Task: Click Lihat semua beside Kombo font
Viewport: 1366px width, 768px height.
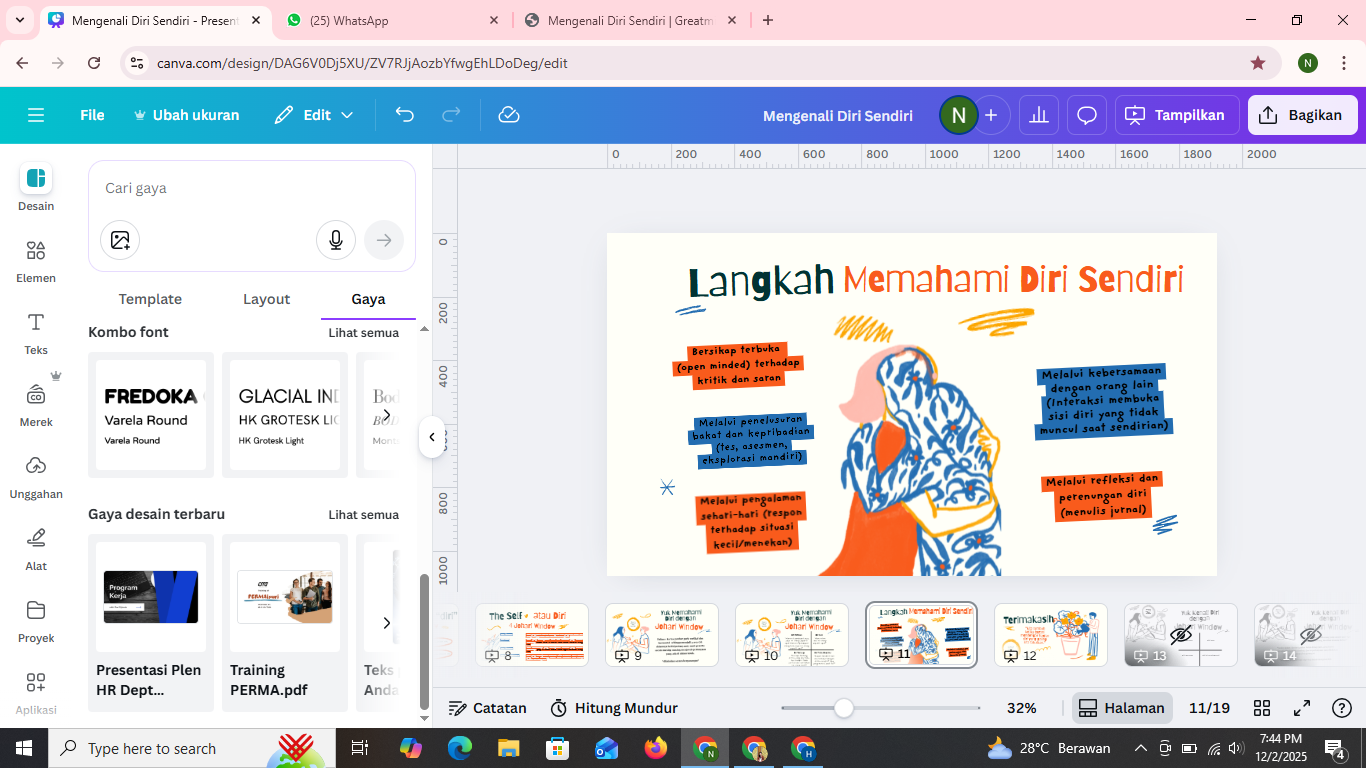Action: [x=363, y=333]
